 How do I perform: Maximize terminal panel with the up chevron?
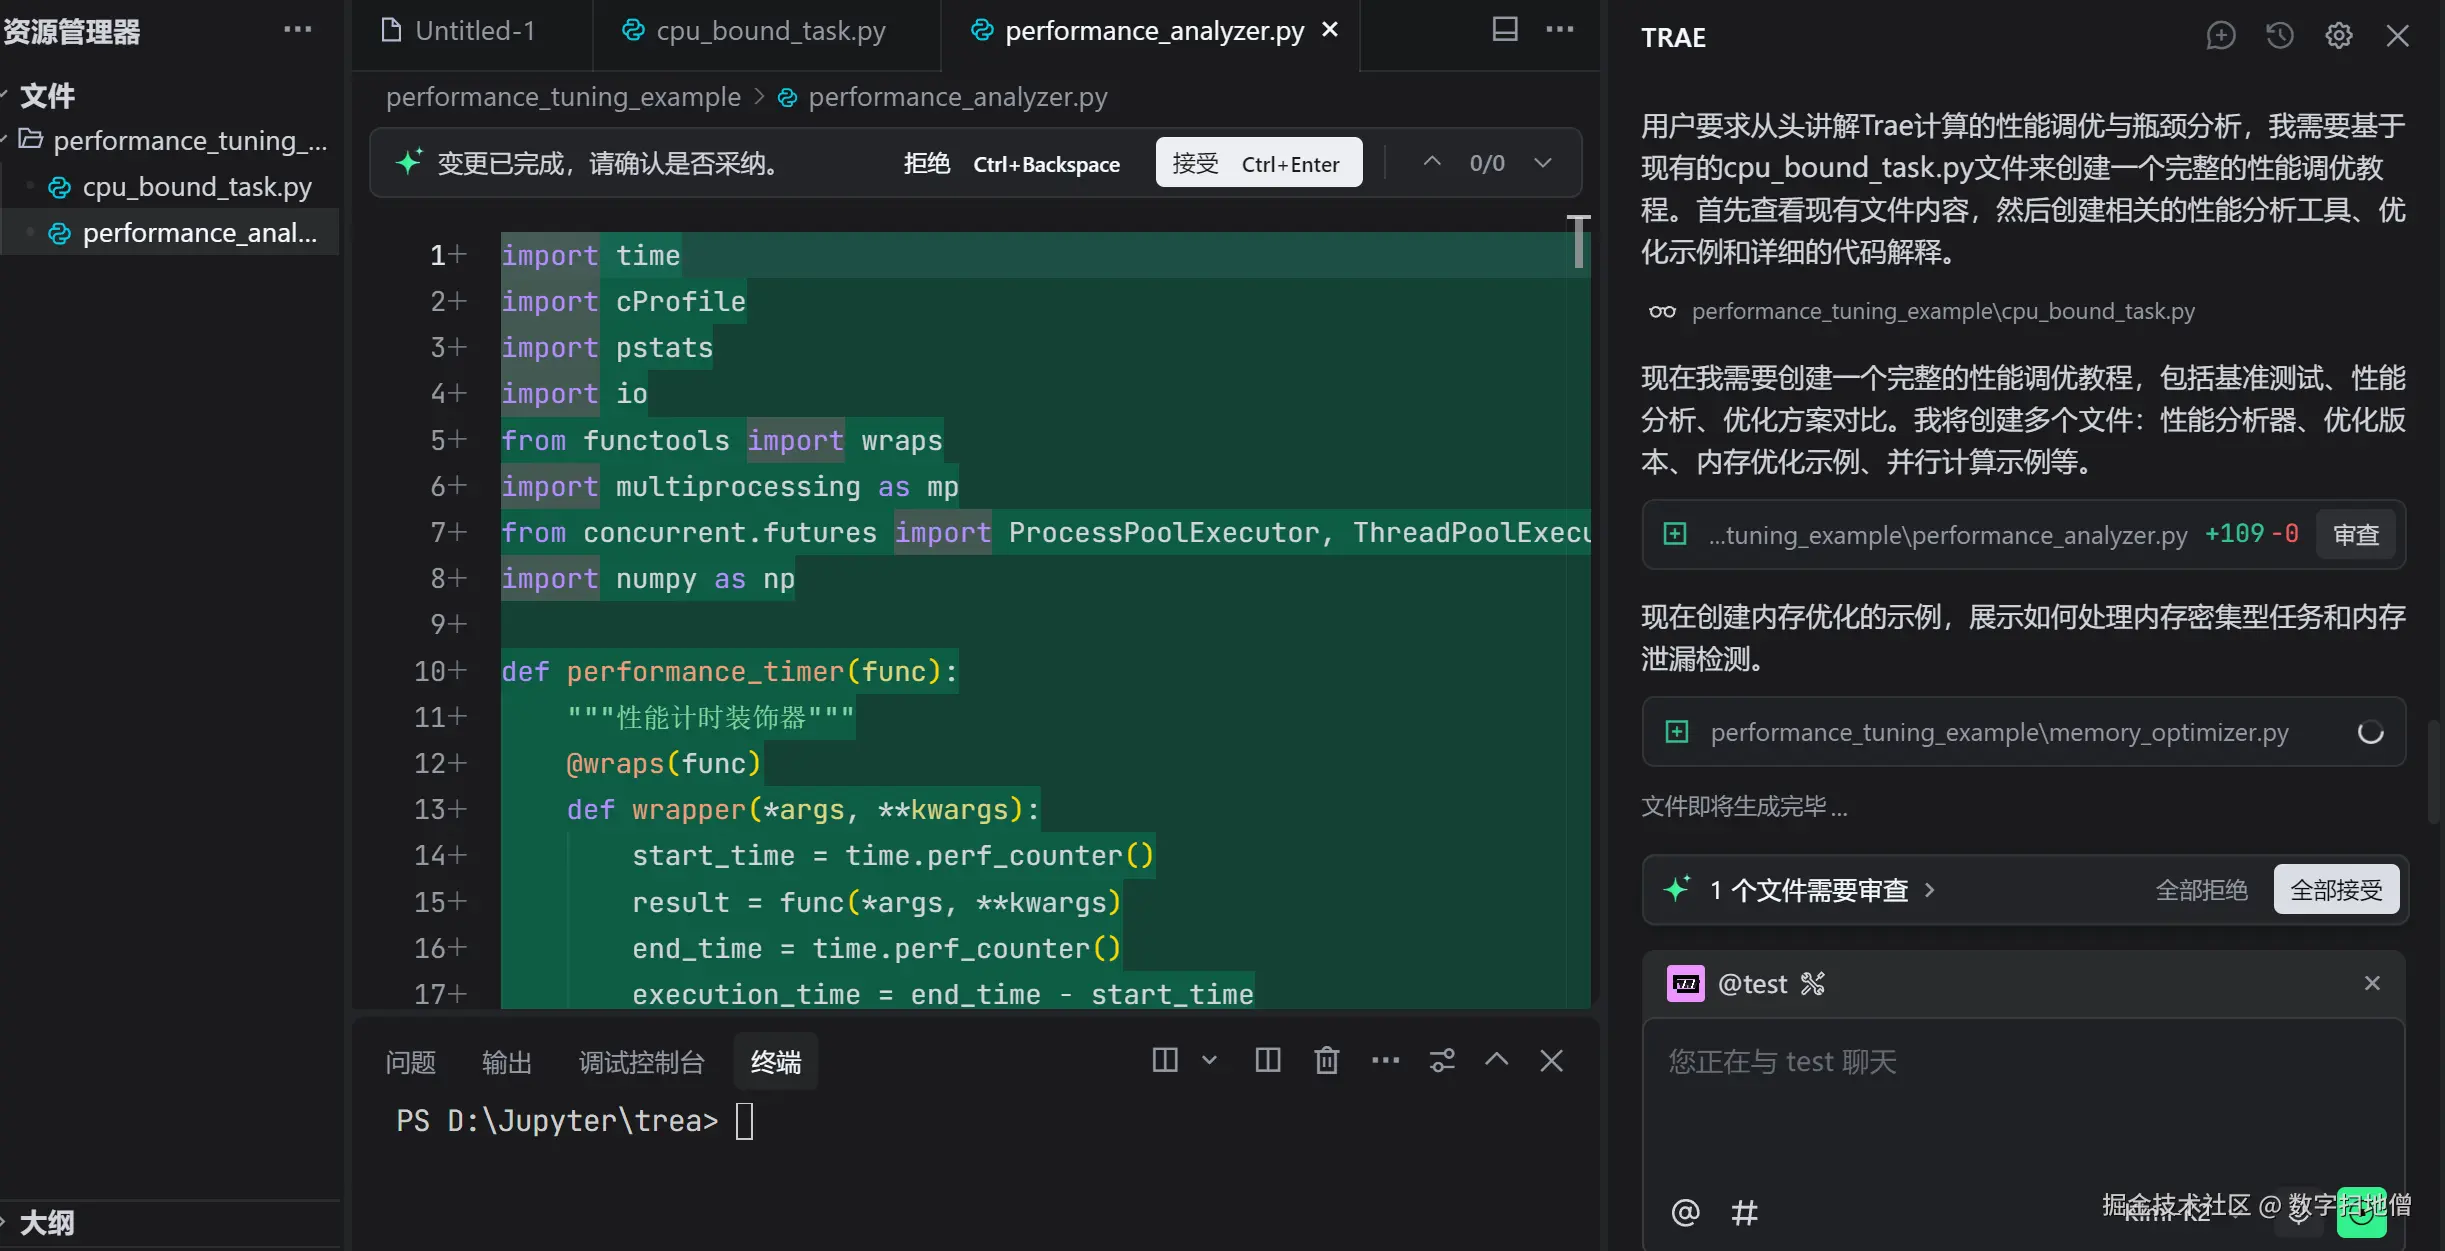tap(1496, 1060)
